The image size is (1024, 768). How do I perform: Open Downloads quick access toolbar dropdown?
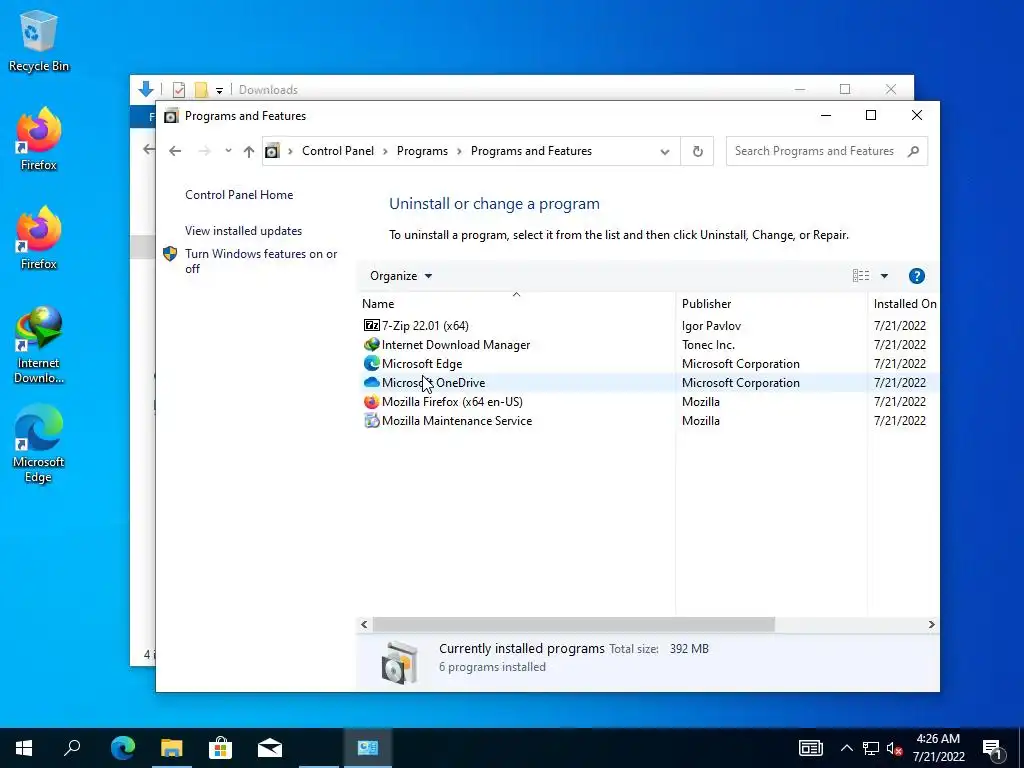point(219,90)
